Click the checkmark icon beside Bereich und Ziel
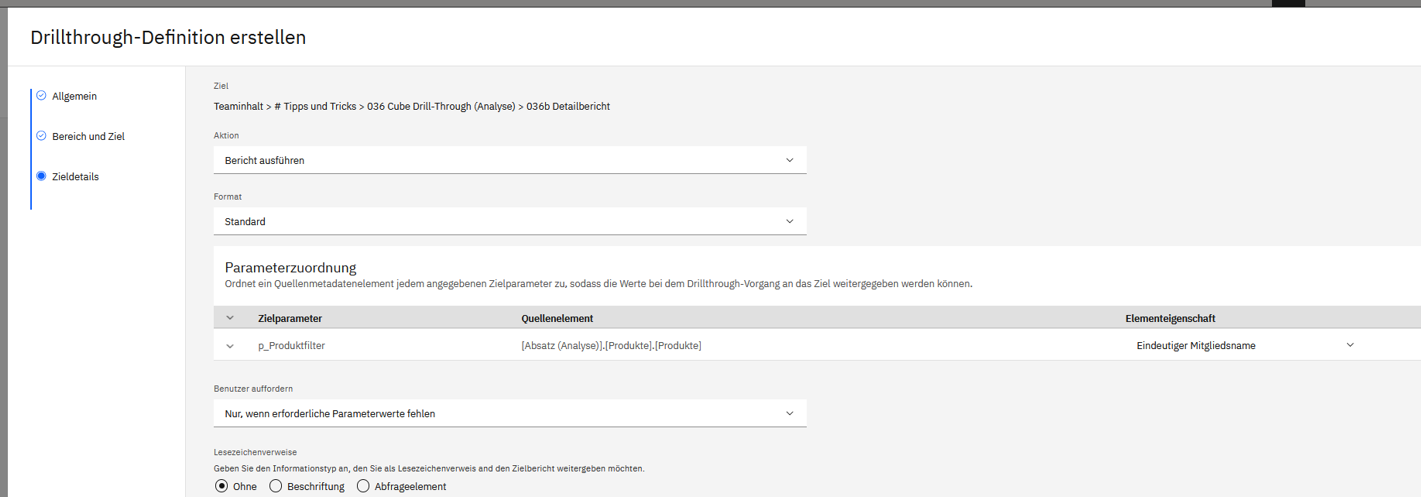The height and width of the screenshot is (499, 1421). click(x=41, y=136)
